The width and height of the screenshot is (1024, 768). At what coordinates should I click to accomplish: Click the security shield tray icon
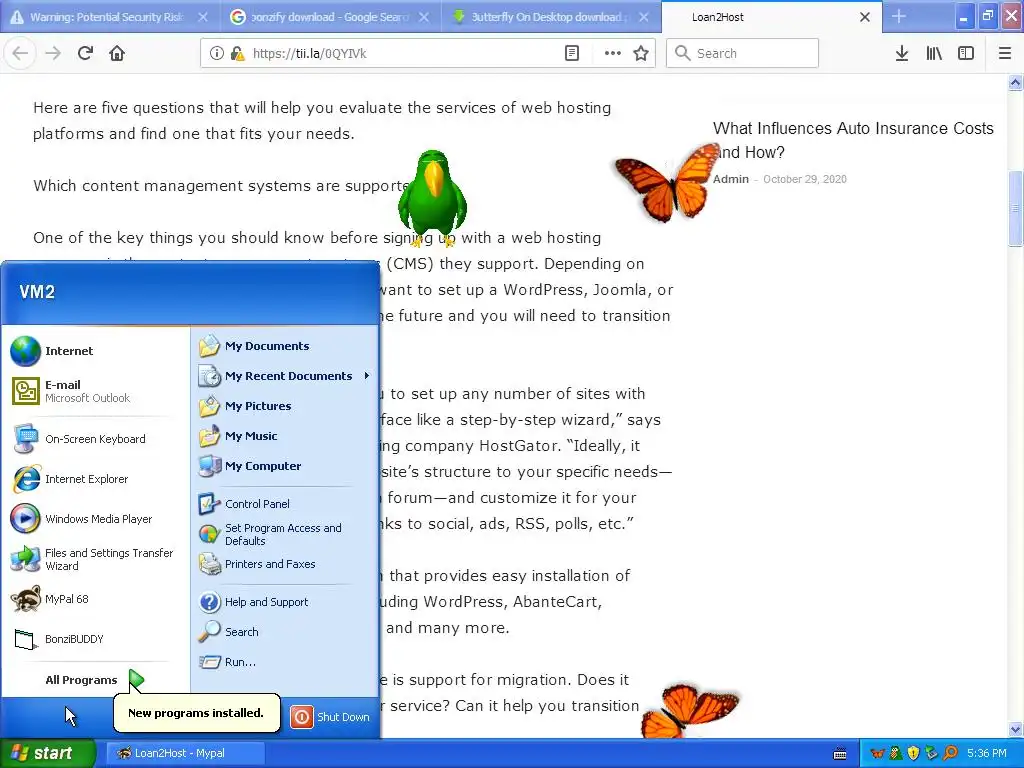[x=913, y=754]
